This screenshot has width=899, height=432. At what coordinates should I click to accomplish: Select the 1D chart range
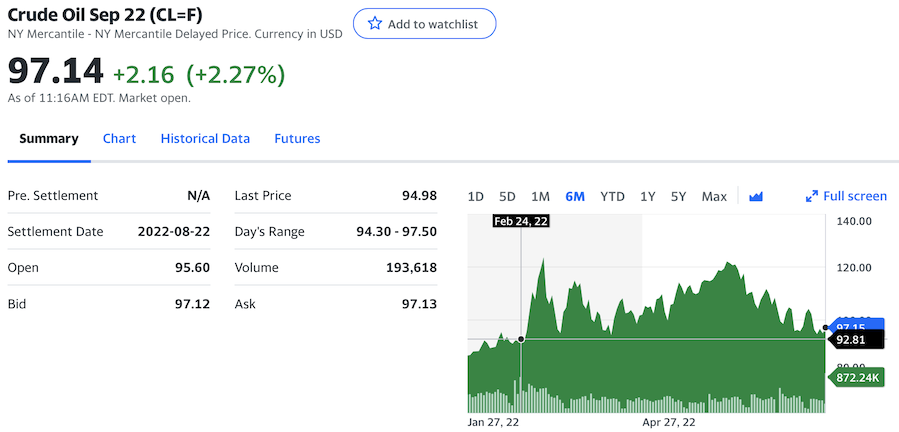click(476, 196)
